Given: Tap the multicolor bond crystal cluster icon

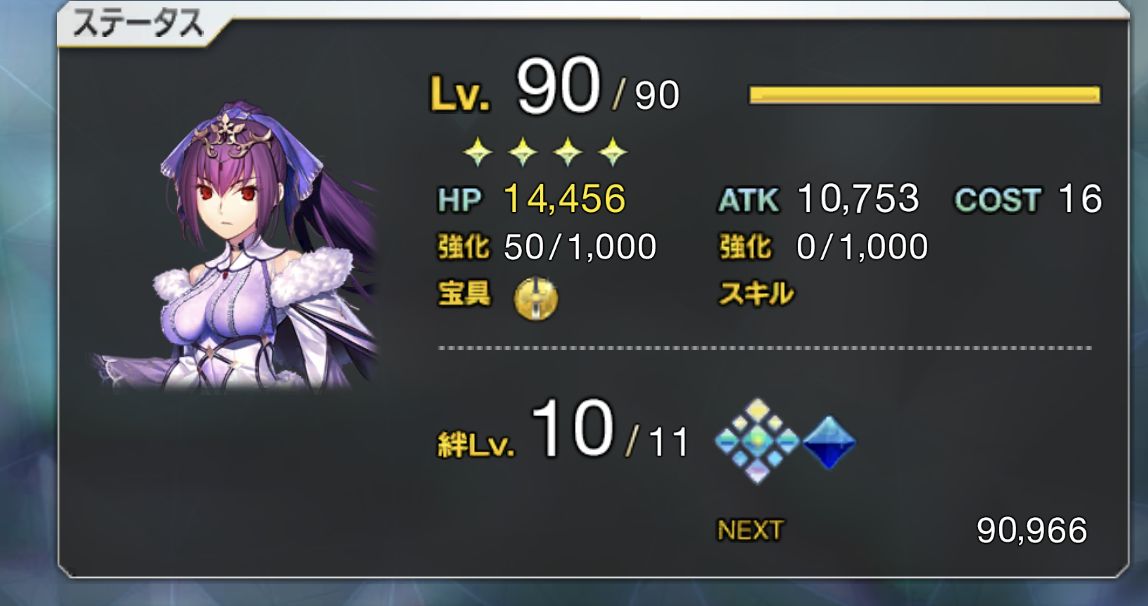Looking at the screenshot, I should click(x=758, y=441).
